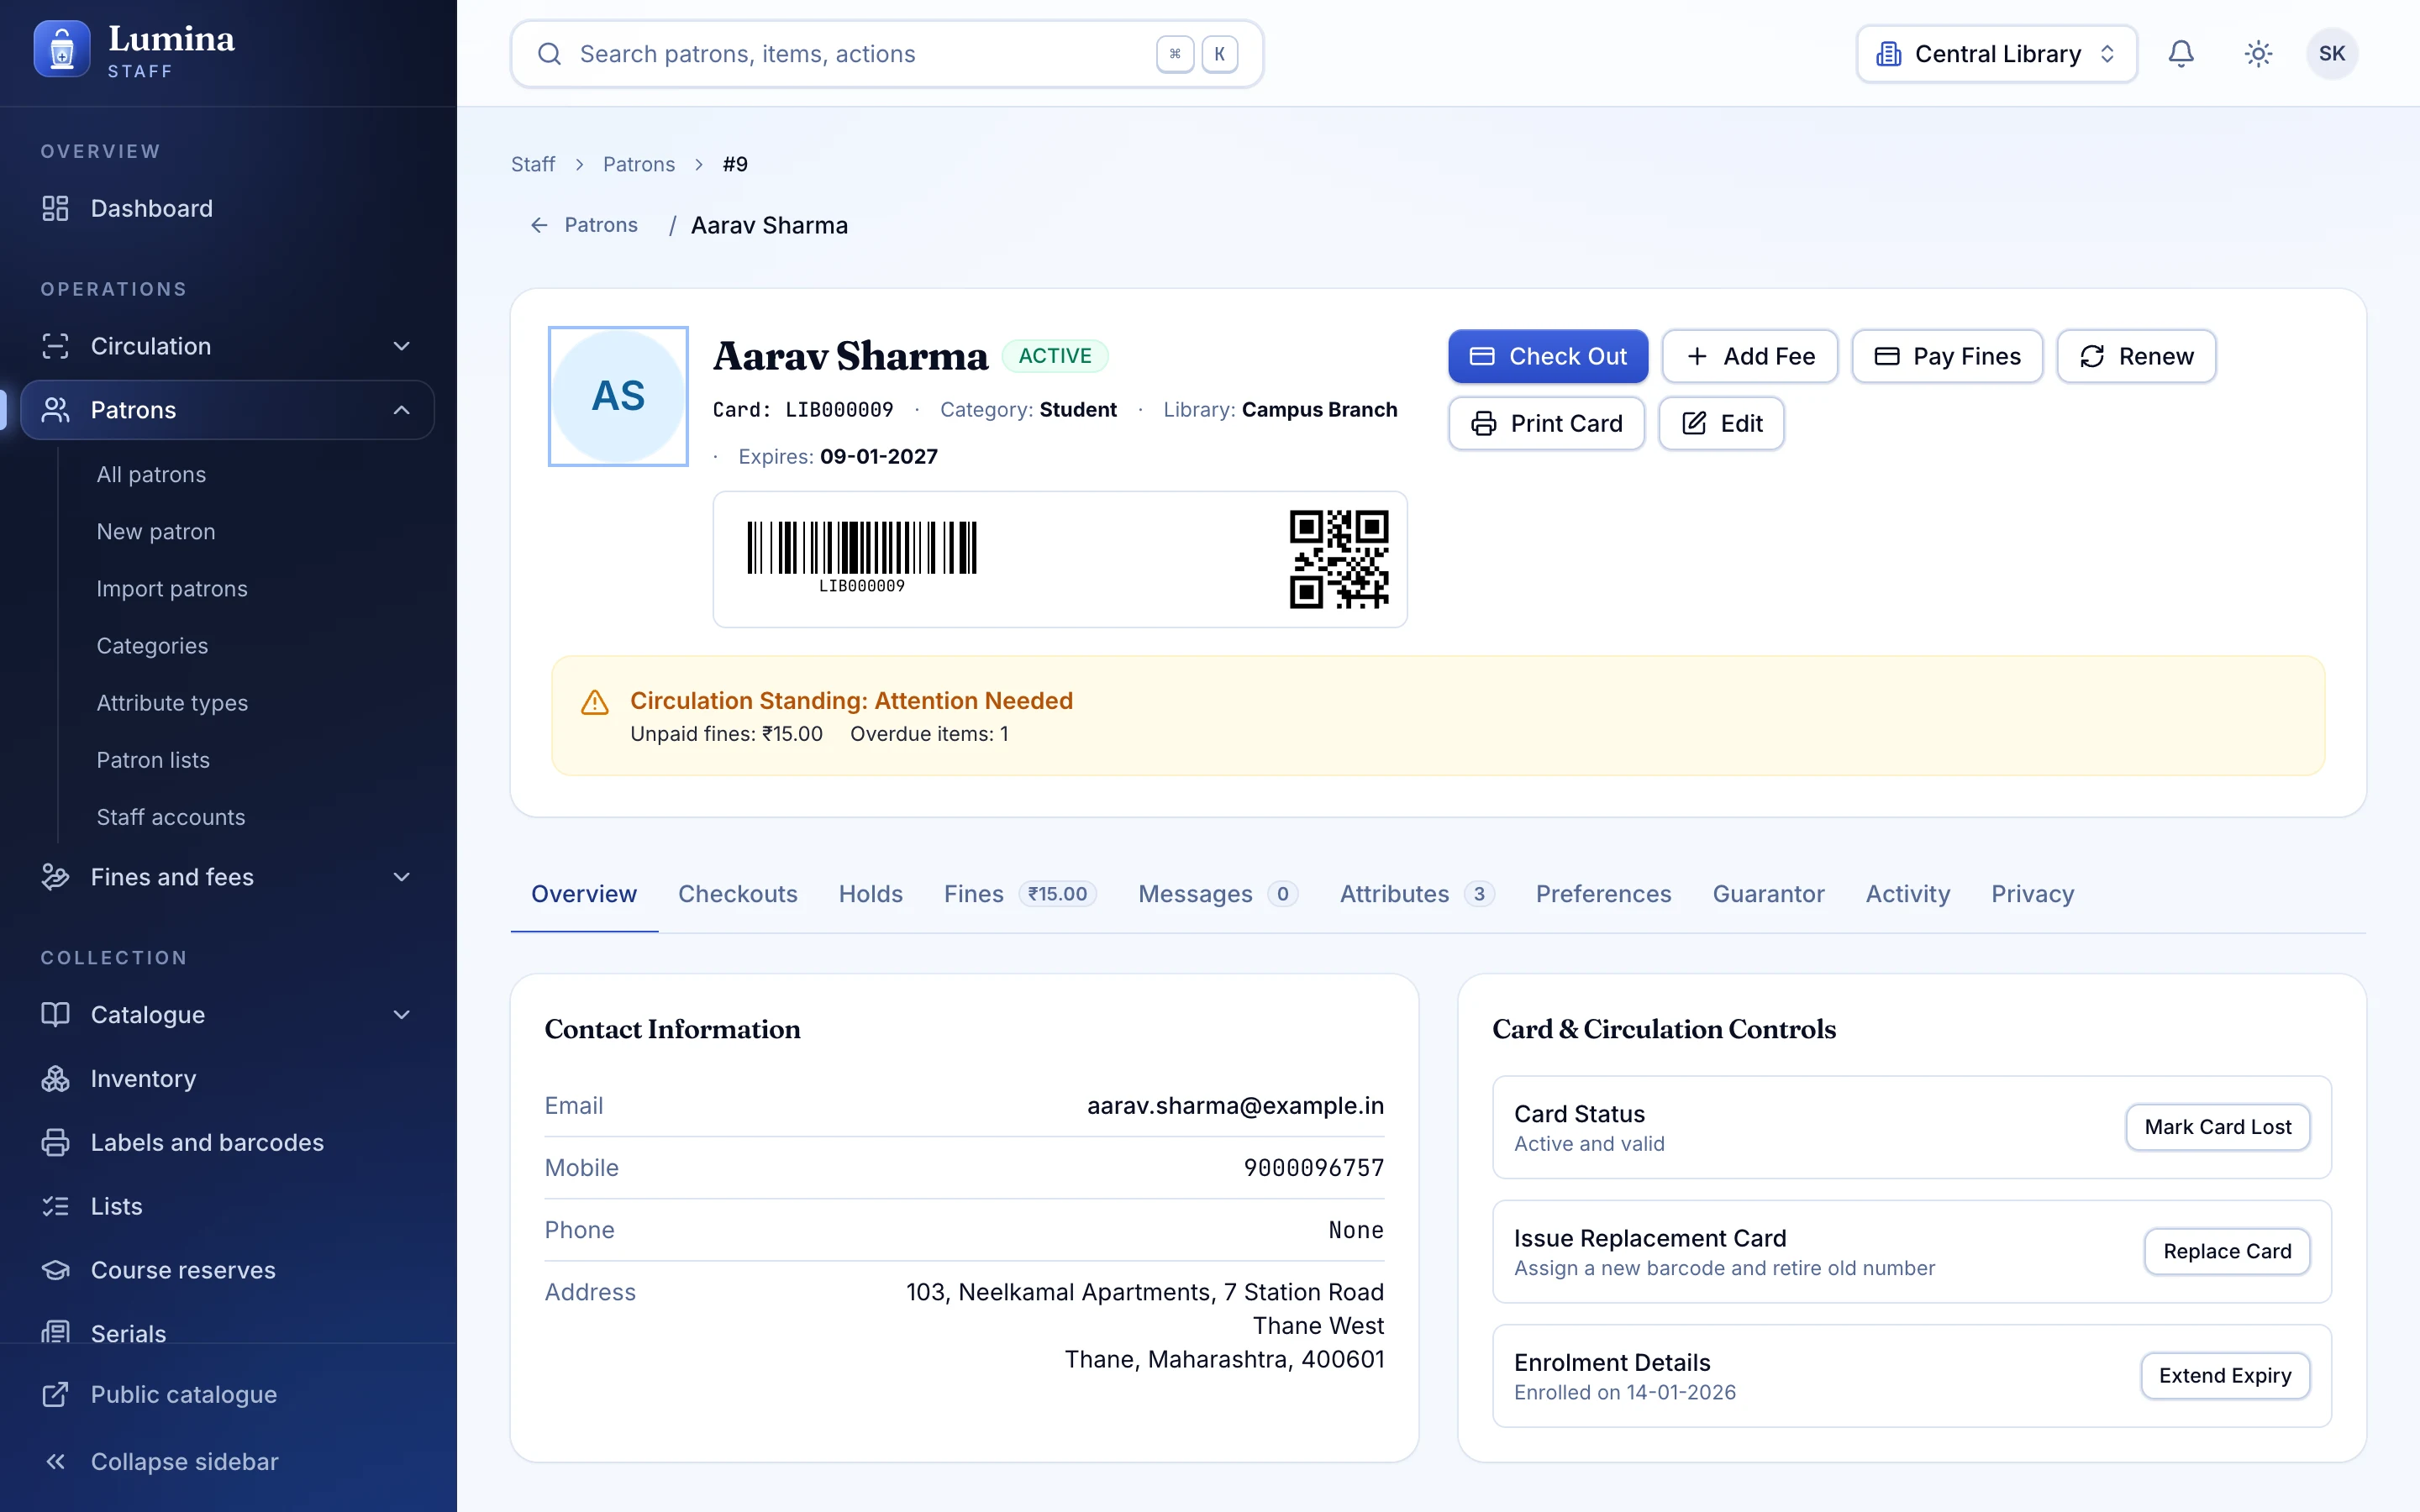Click the Public catalogue external link icon

pyautogui.click(x=55, y=1394)
